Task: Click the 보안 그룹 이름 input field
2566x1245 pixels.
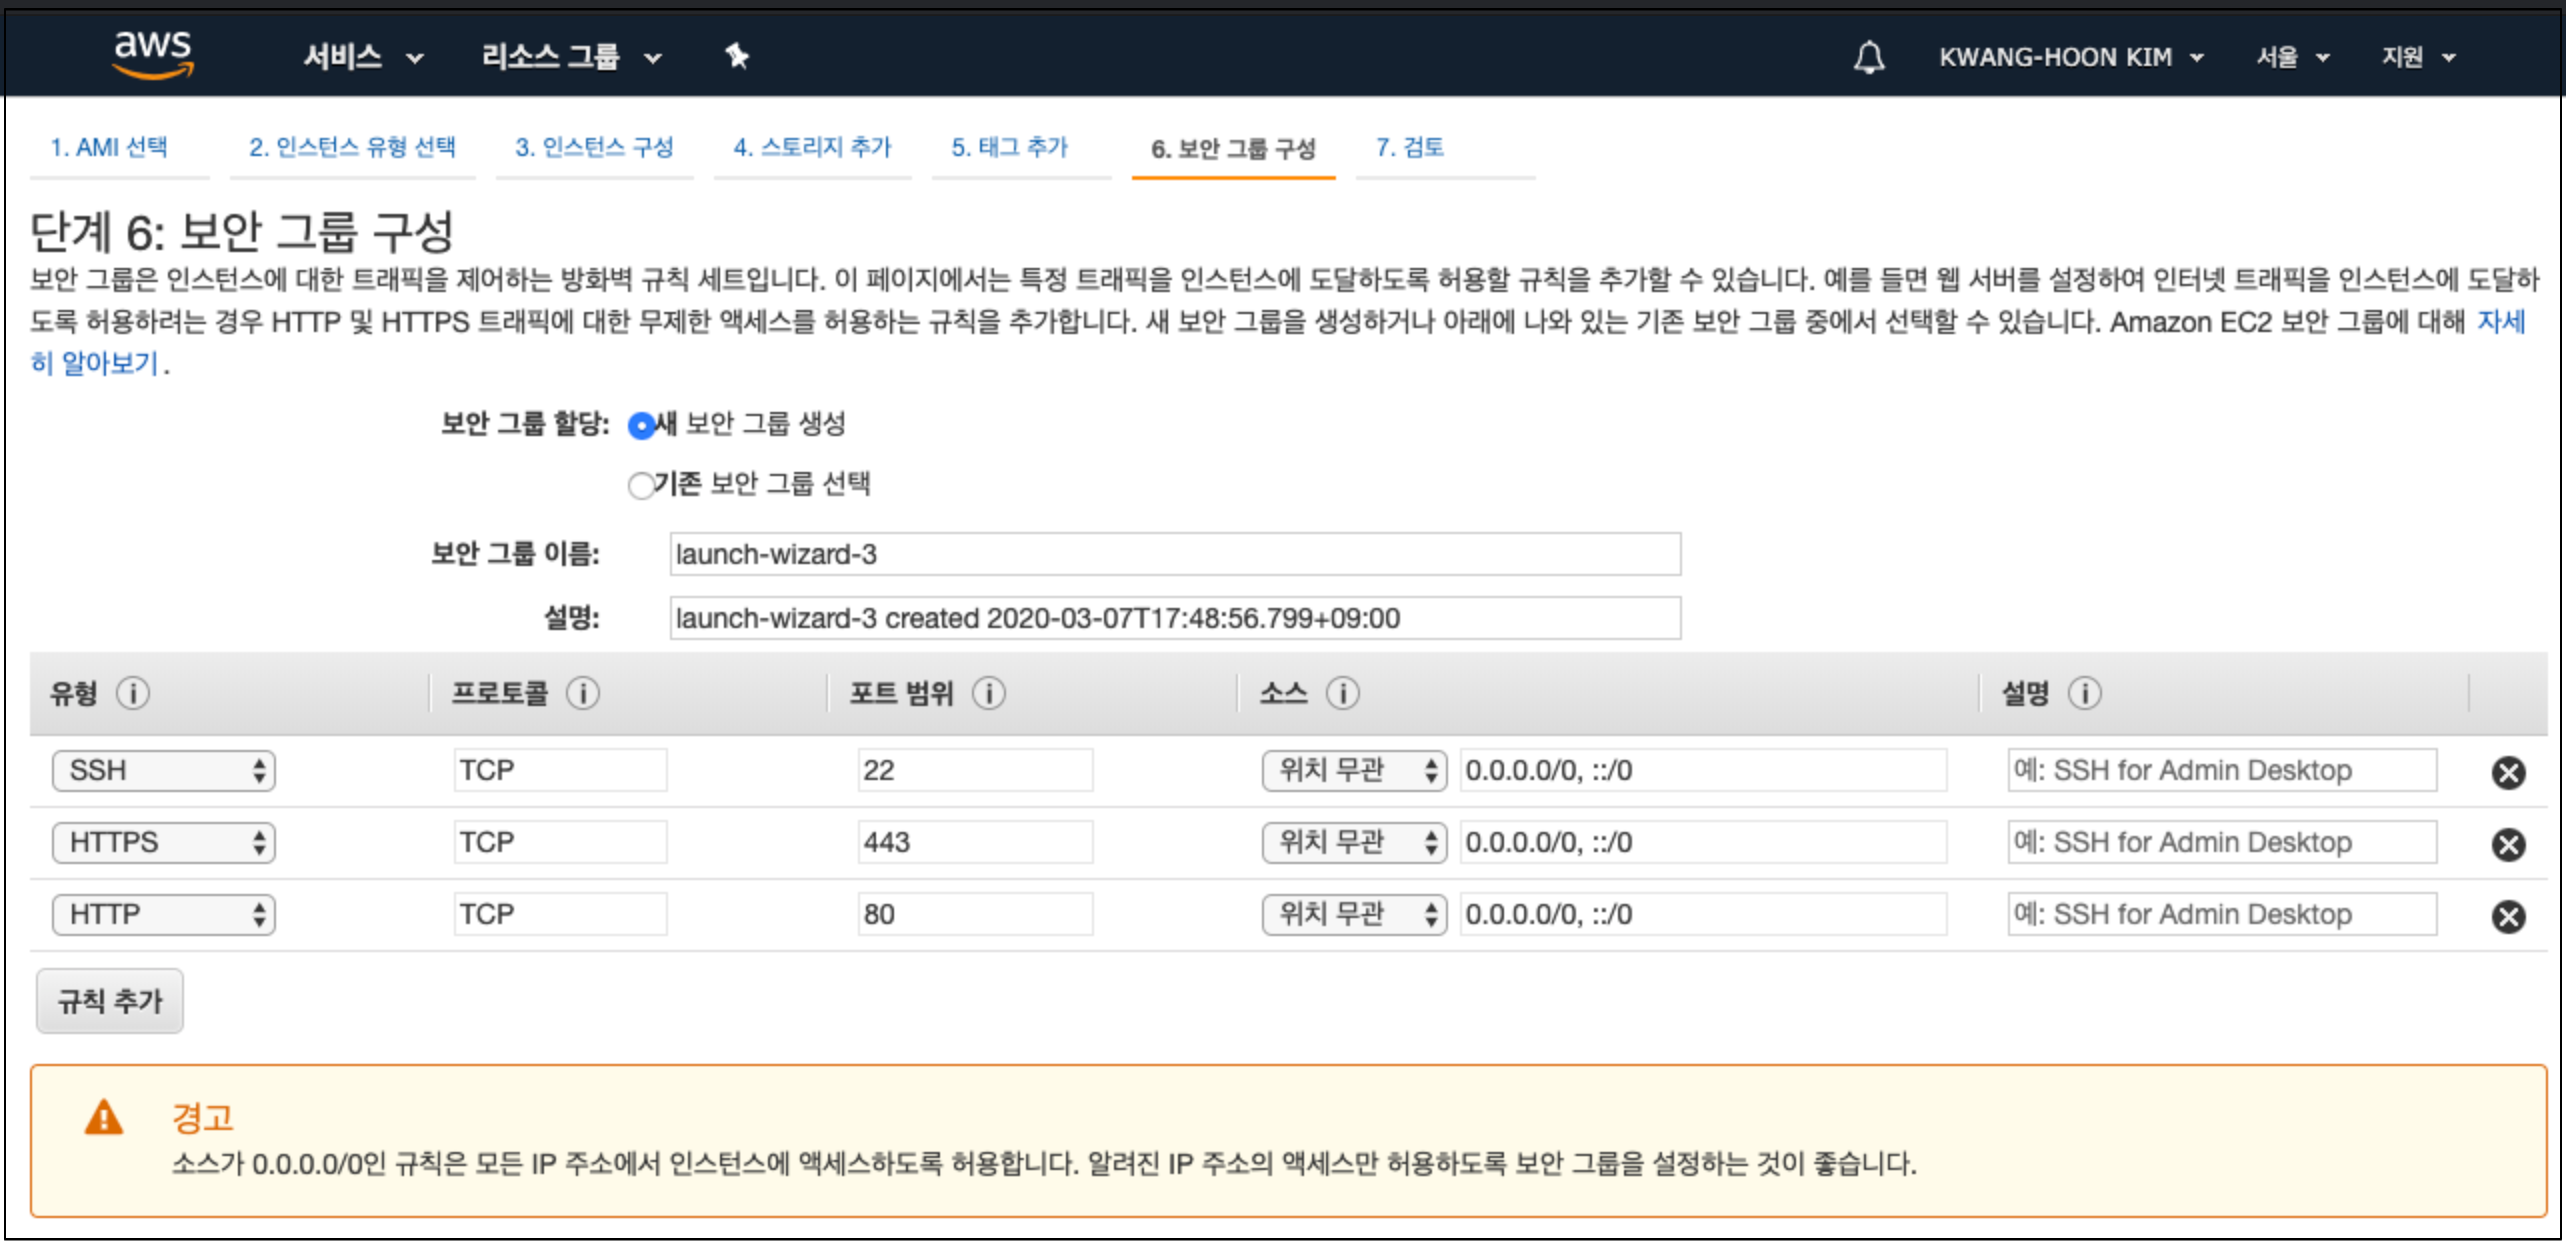Action: [x=1174, y=554]
